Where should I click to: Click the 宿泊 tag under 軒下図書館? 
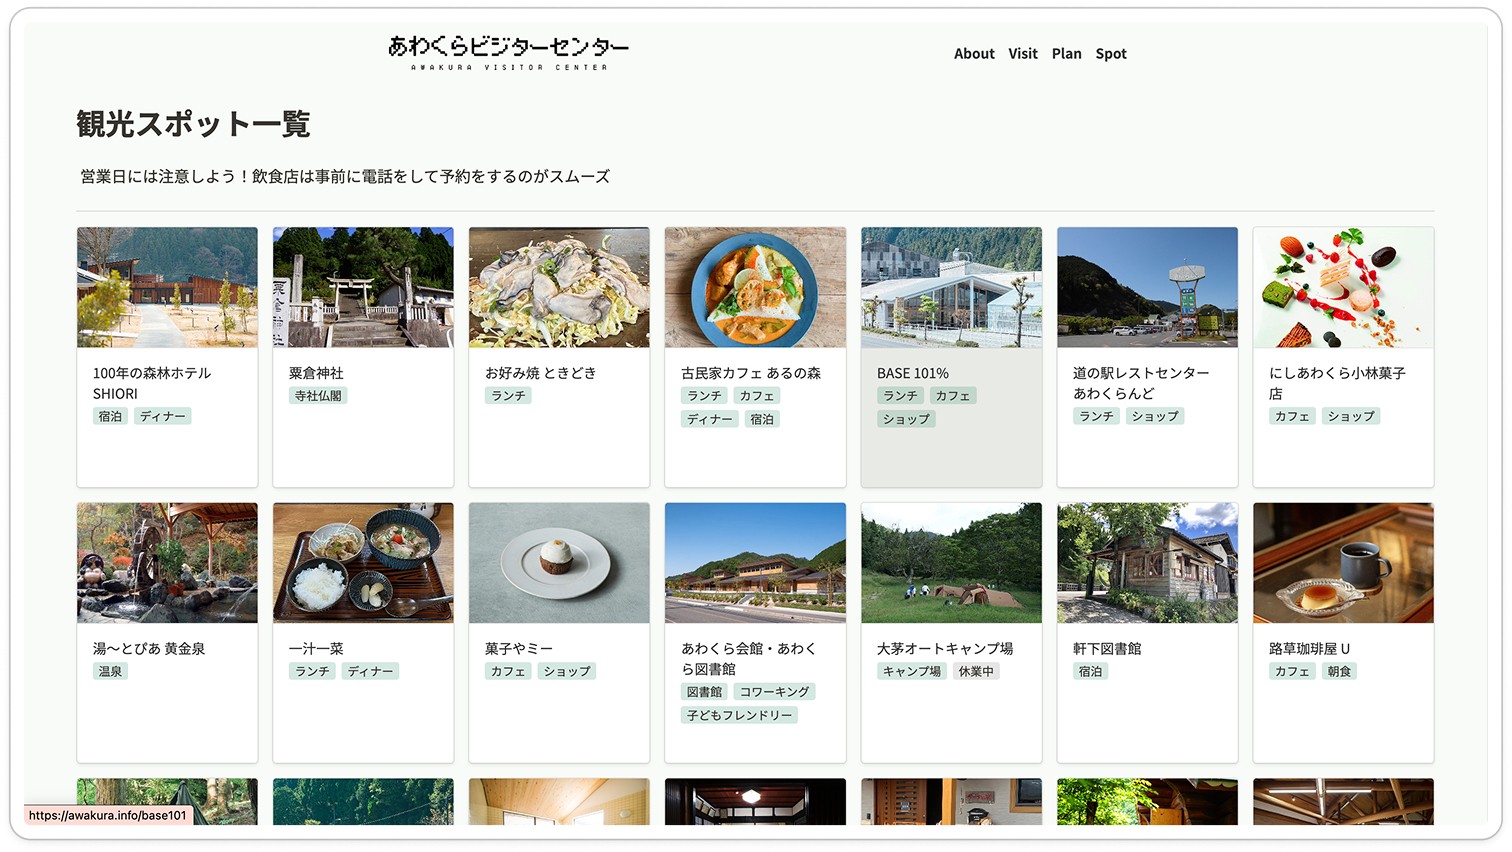(1090, 672)
